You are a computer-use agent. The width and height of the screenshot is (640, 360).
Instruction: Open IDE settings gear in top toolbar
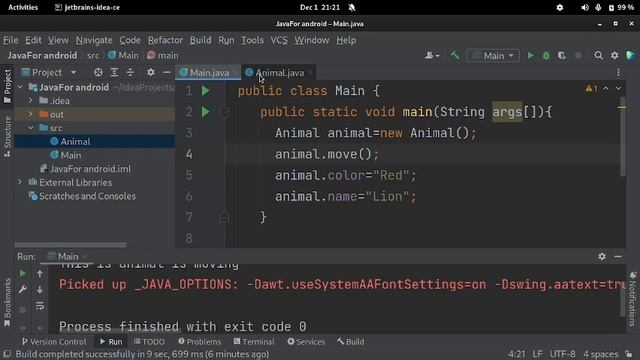point(614,56)
